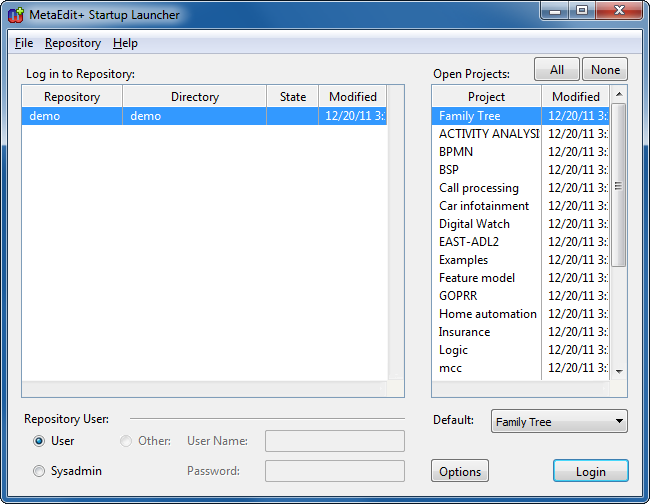650x504 pixels.
Task: Click the Password input field
Action: pos(334,471)
